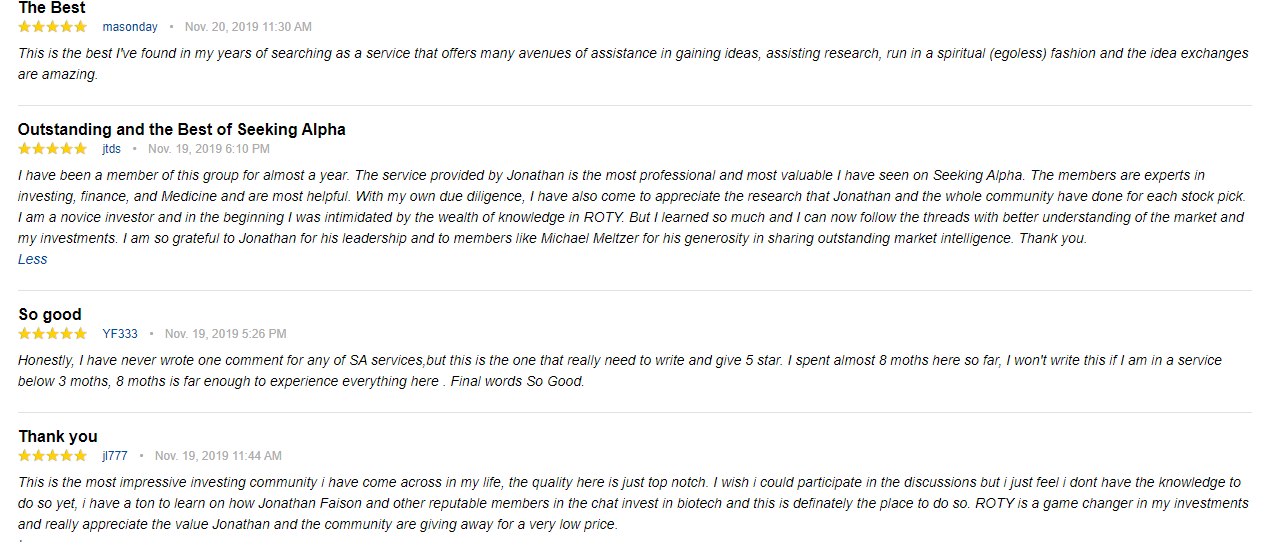Click the star rating beside username jl777
1284x542 pixels.
click(53, 456)
